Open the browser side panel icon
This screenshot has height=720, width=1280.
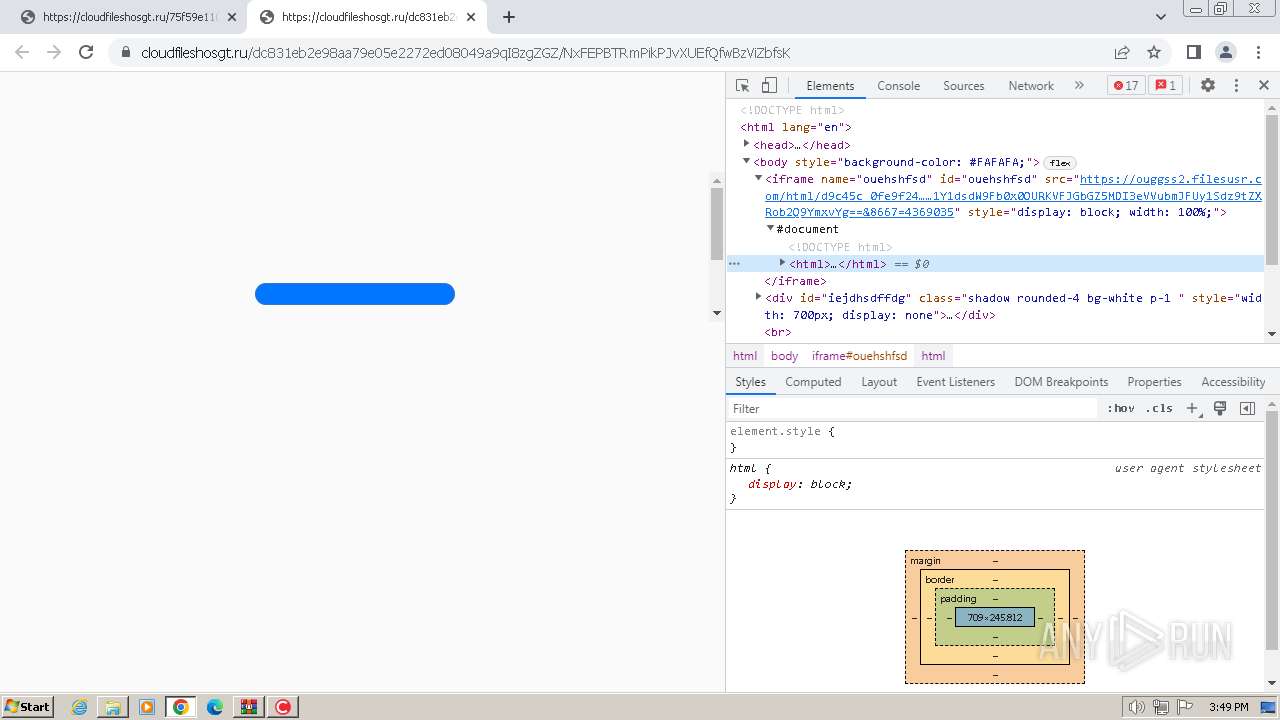pos(1194,52)
